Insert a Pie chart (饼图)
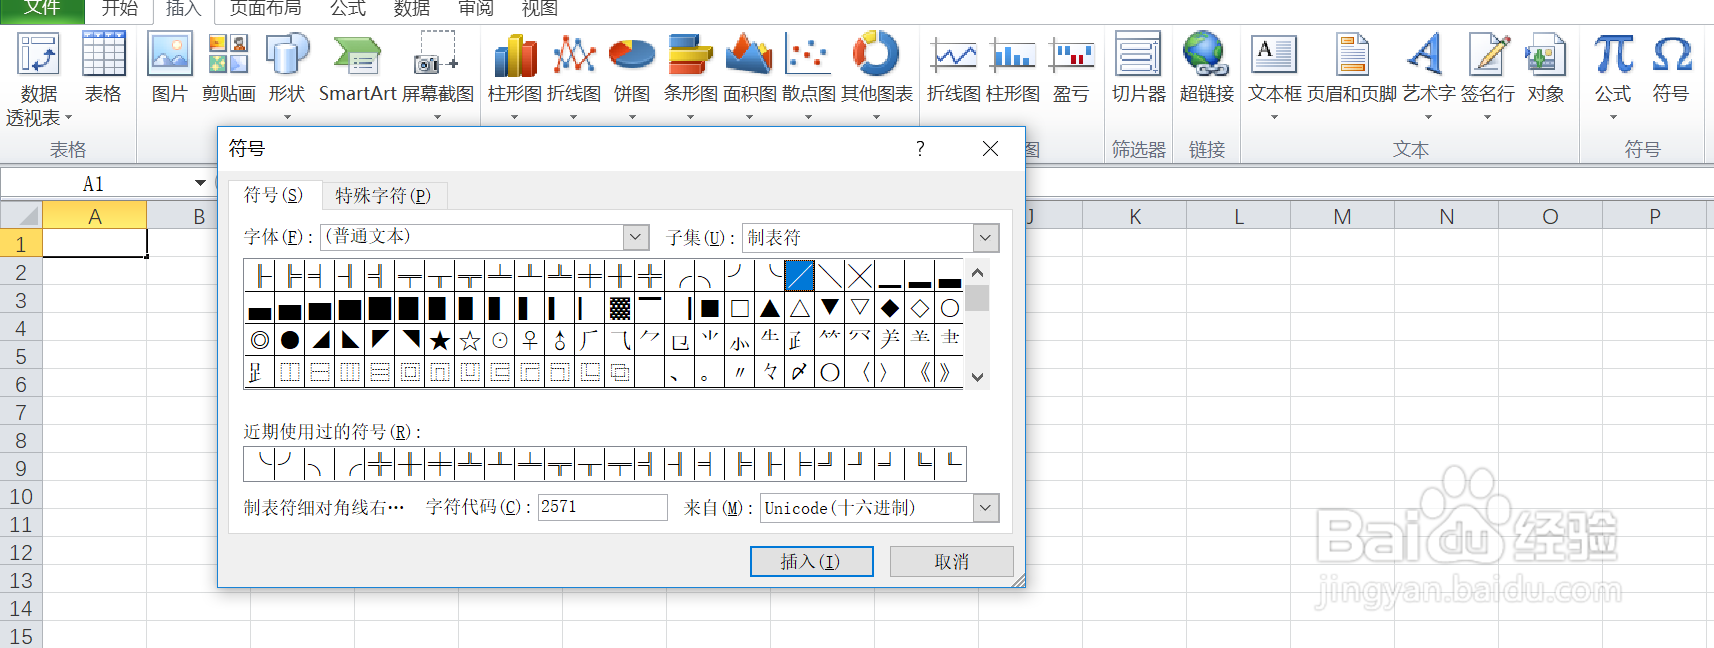This screenshot has width=1714, height=648. coord(632,75)
